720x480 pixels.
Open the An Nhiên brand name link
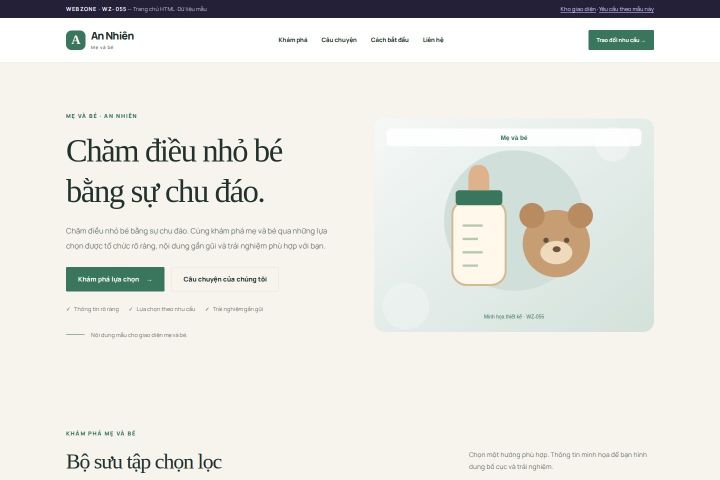coord(112,36)
